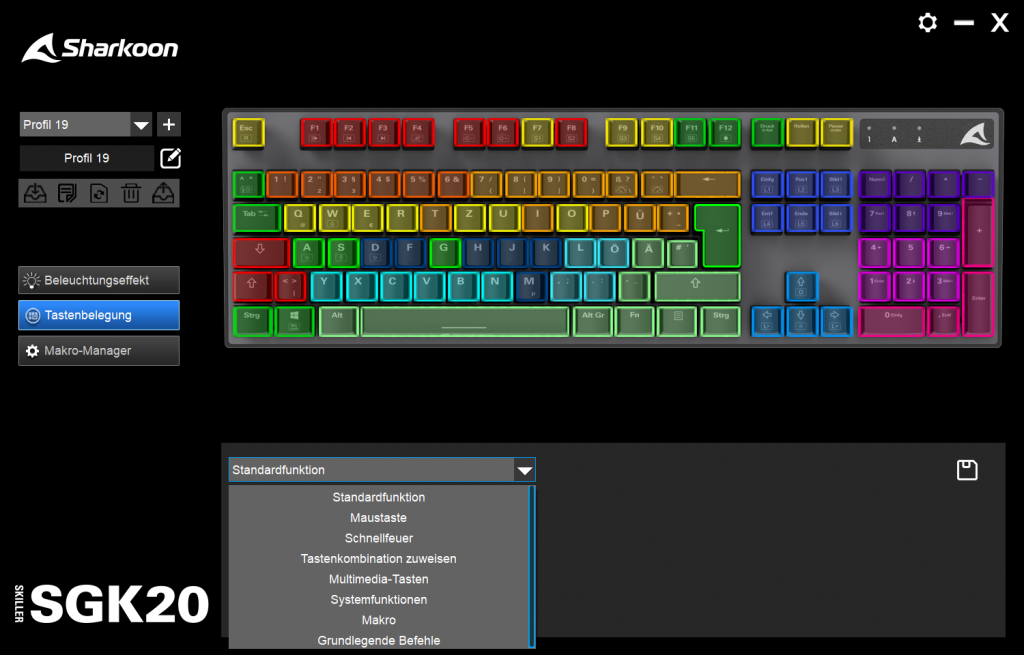This screenshot has height=655, width=1024.
Task: Select the D key on keyboard
Action: point(376,253)
